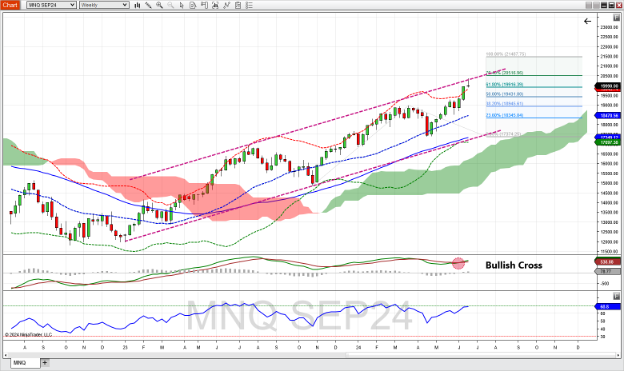Click the red MACD value marker
This screenshot has width=624, height=372.
607,262
